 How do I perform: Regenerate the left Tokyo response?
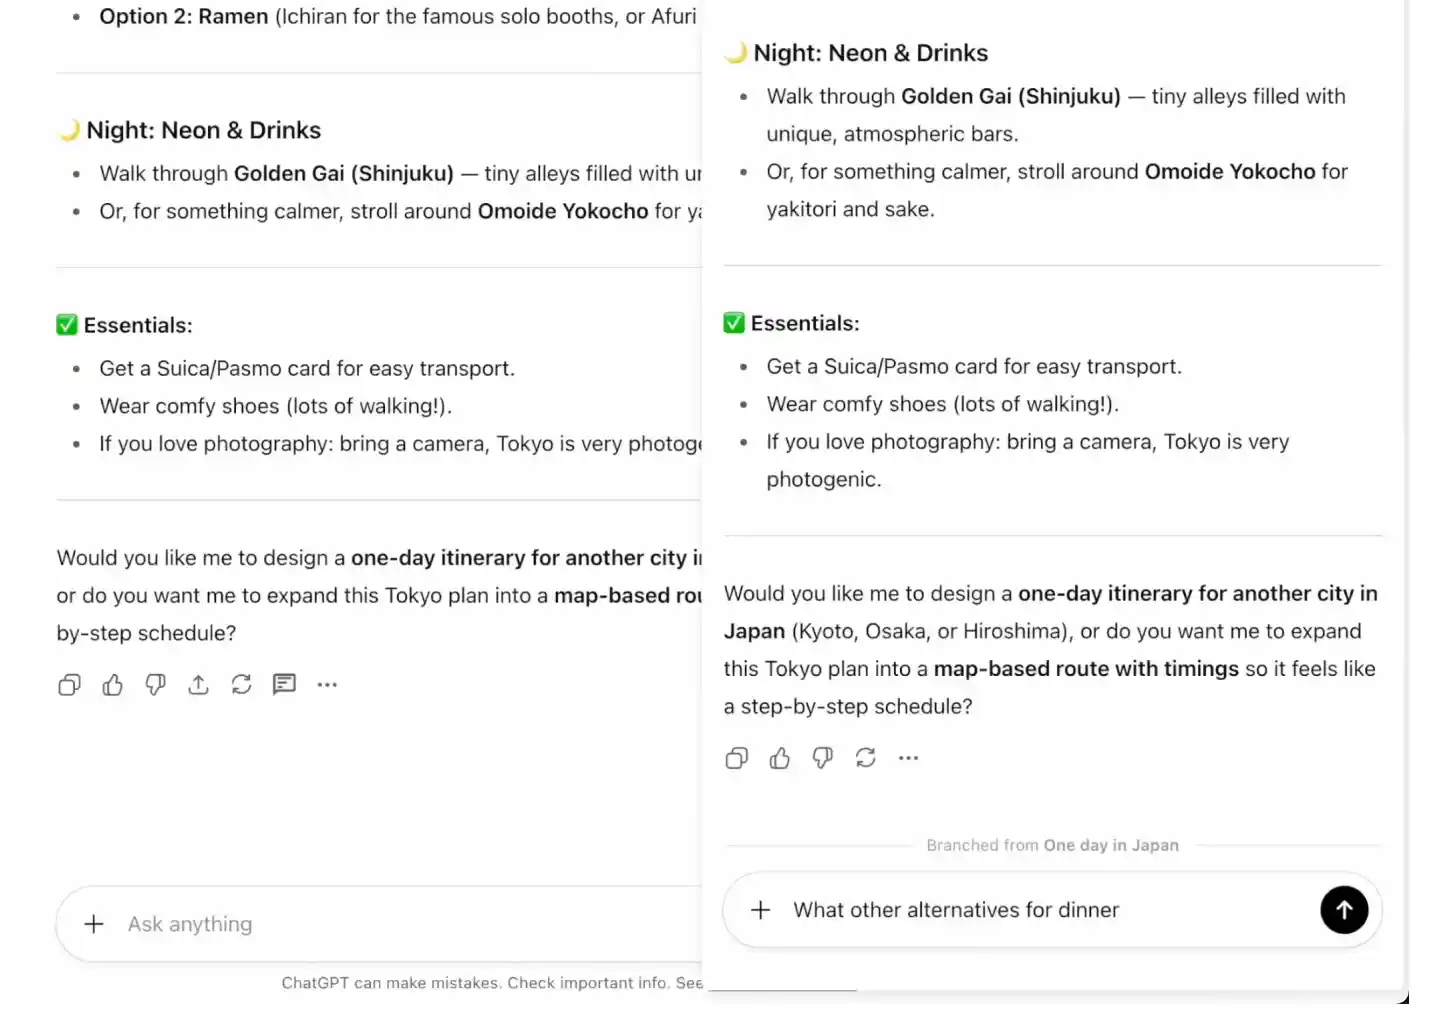pyautogui.click(x=241, y=684)
